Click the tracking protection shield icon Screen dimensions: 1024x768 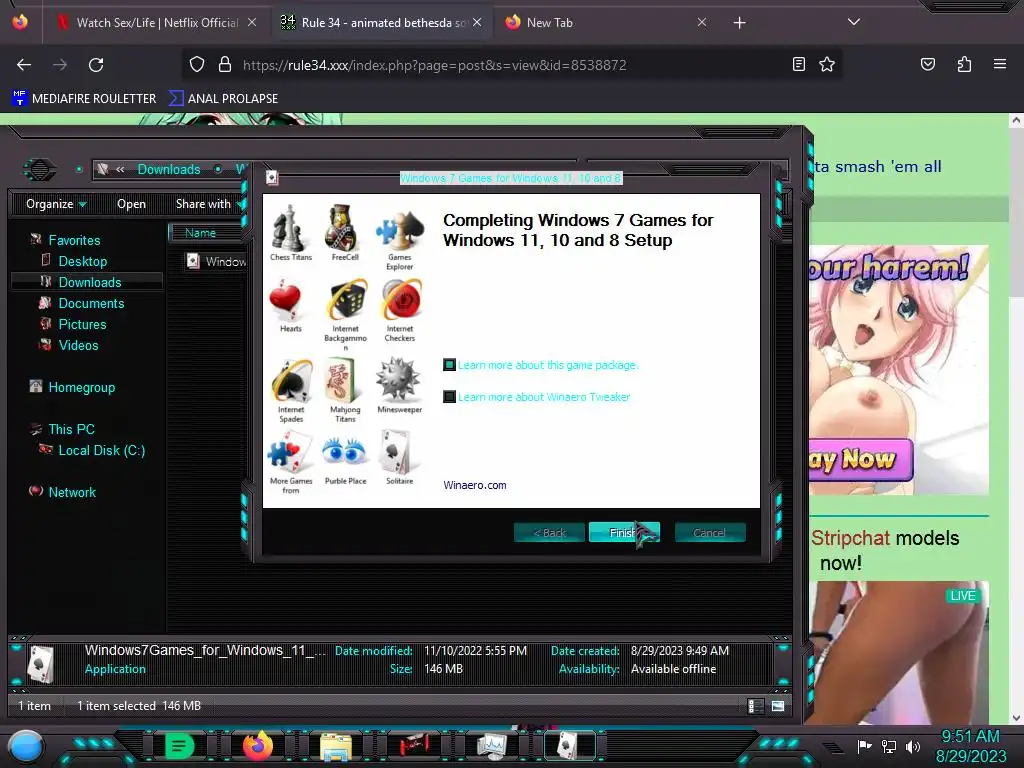click(197, 65)
